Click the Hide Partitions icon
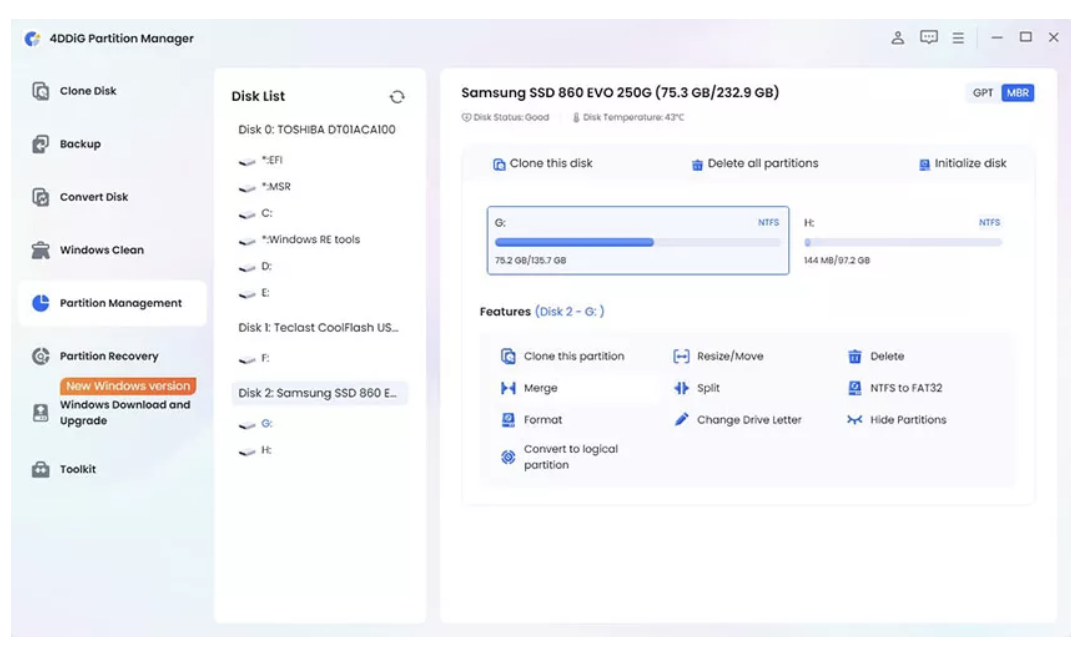 click(854, 420)
